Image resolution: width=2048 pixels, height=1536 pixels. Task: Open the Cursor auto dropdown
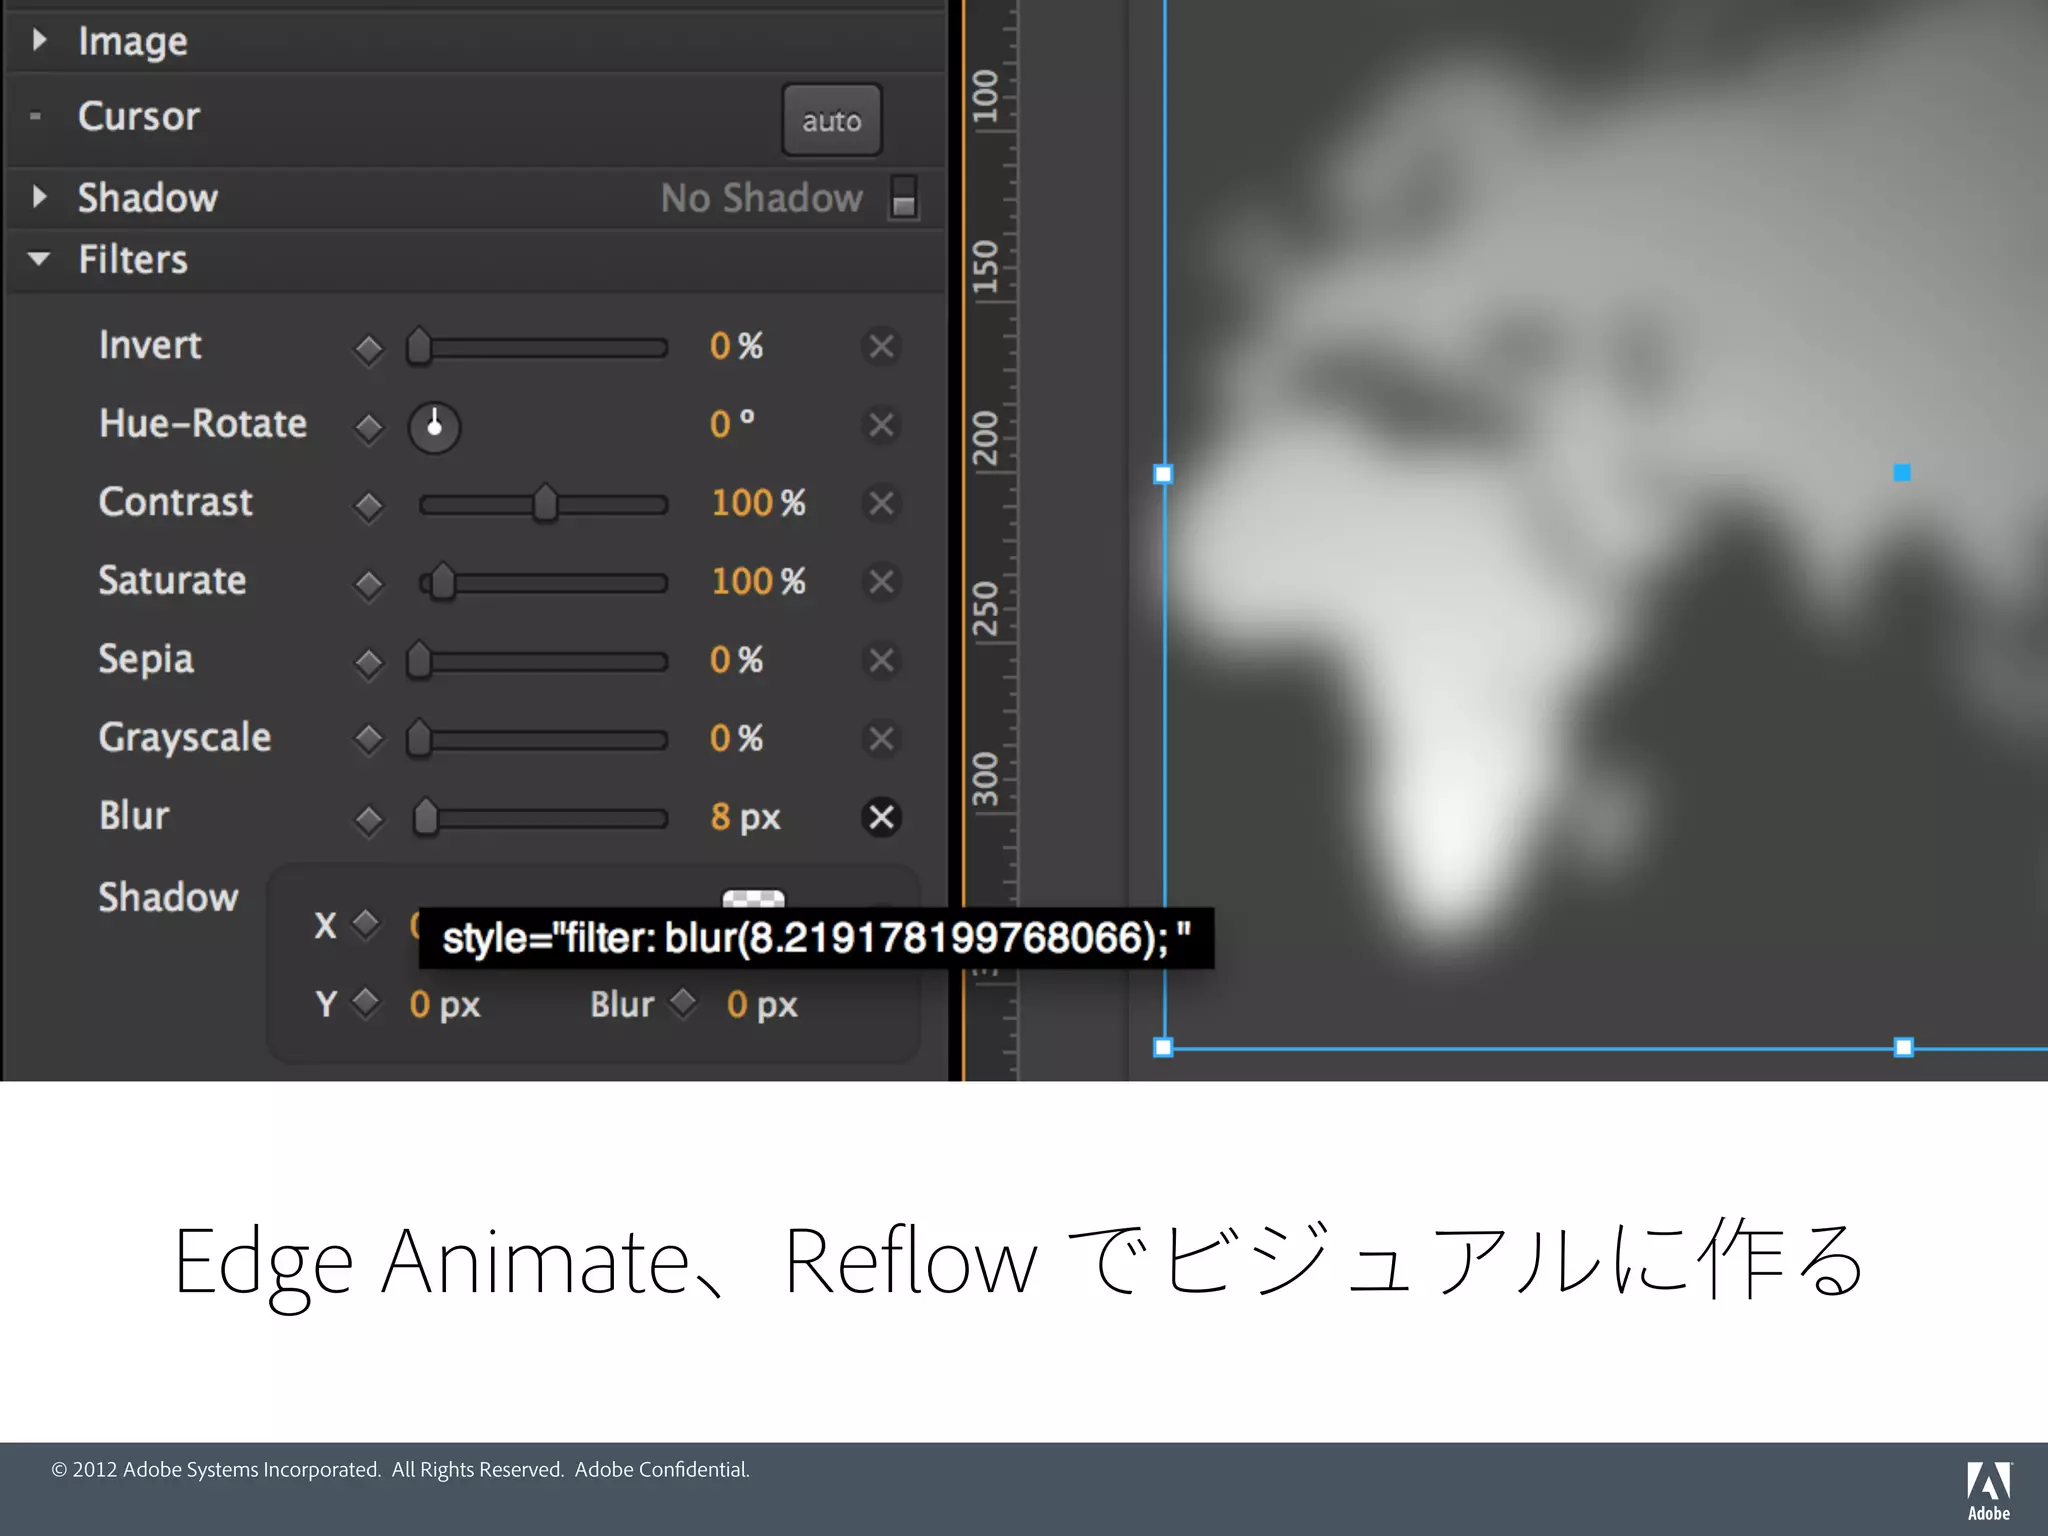tap(831, 120)
